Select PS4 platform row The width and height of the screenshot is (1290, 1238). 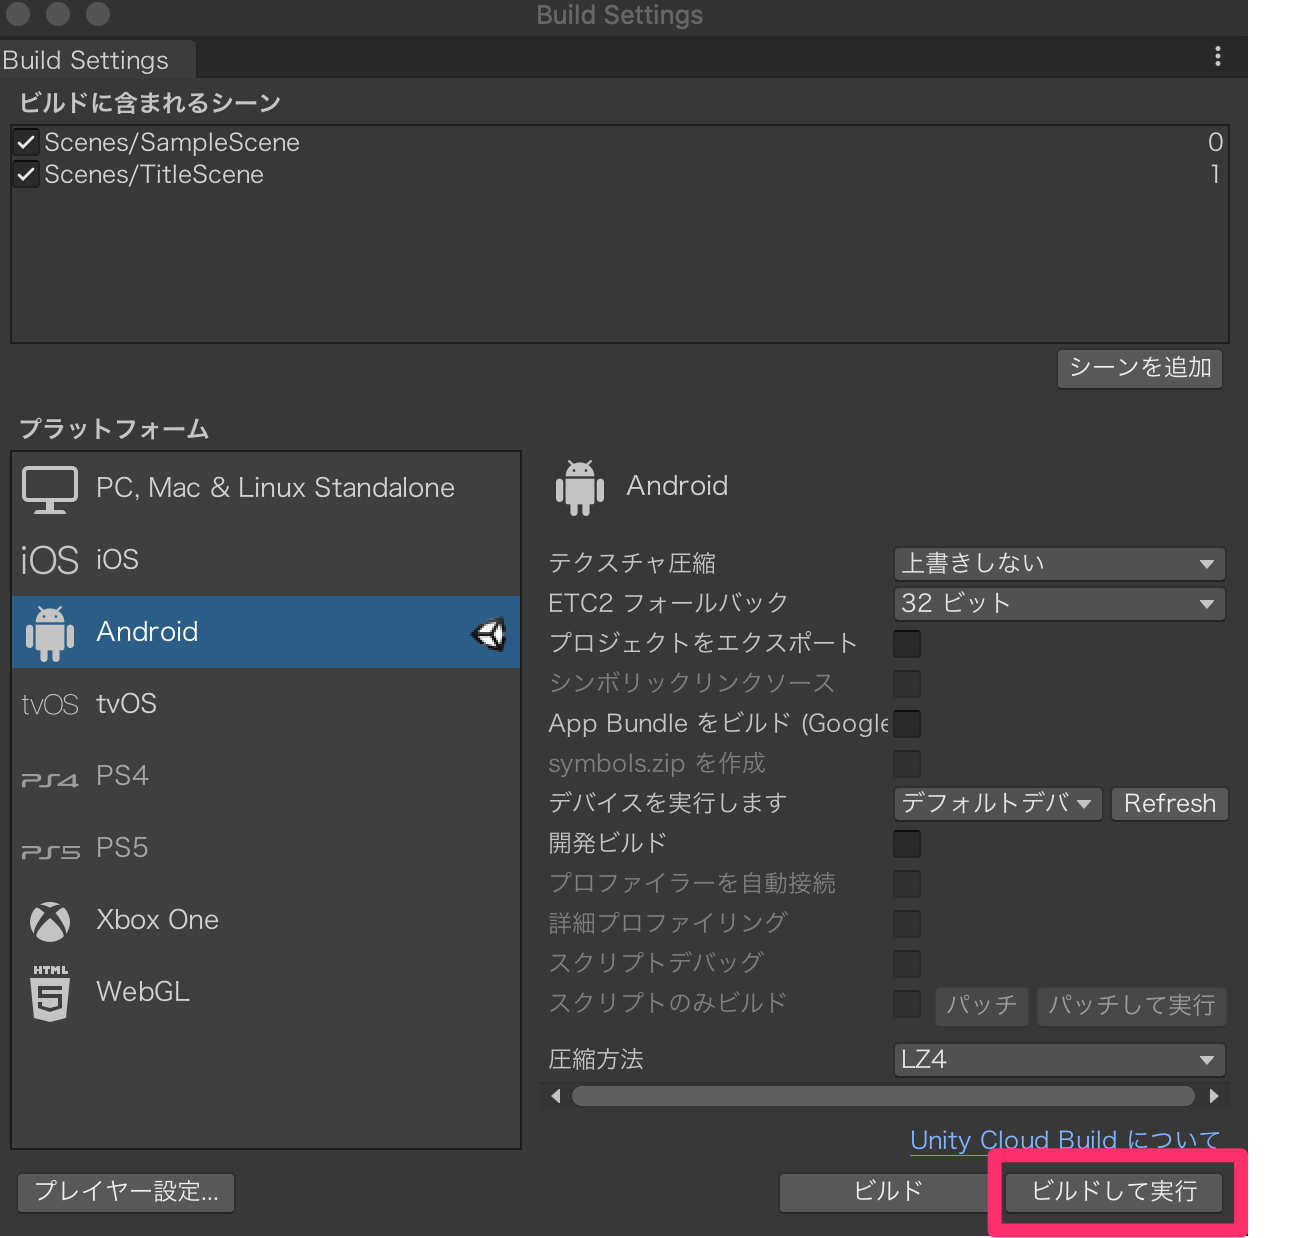tap(266, 776)
